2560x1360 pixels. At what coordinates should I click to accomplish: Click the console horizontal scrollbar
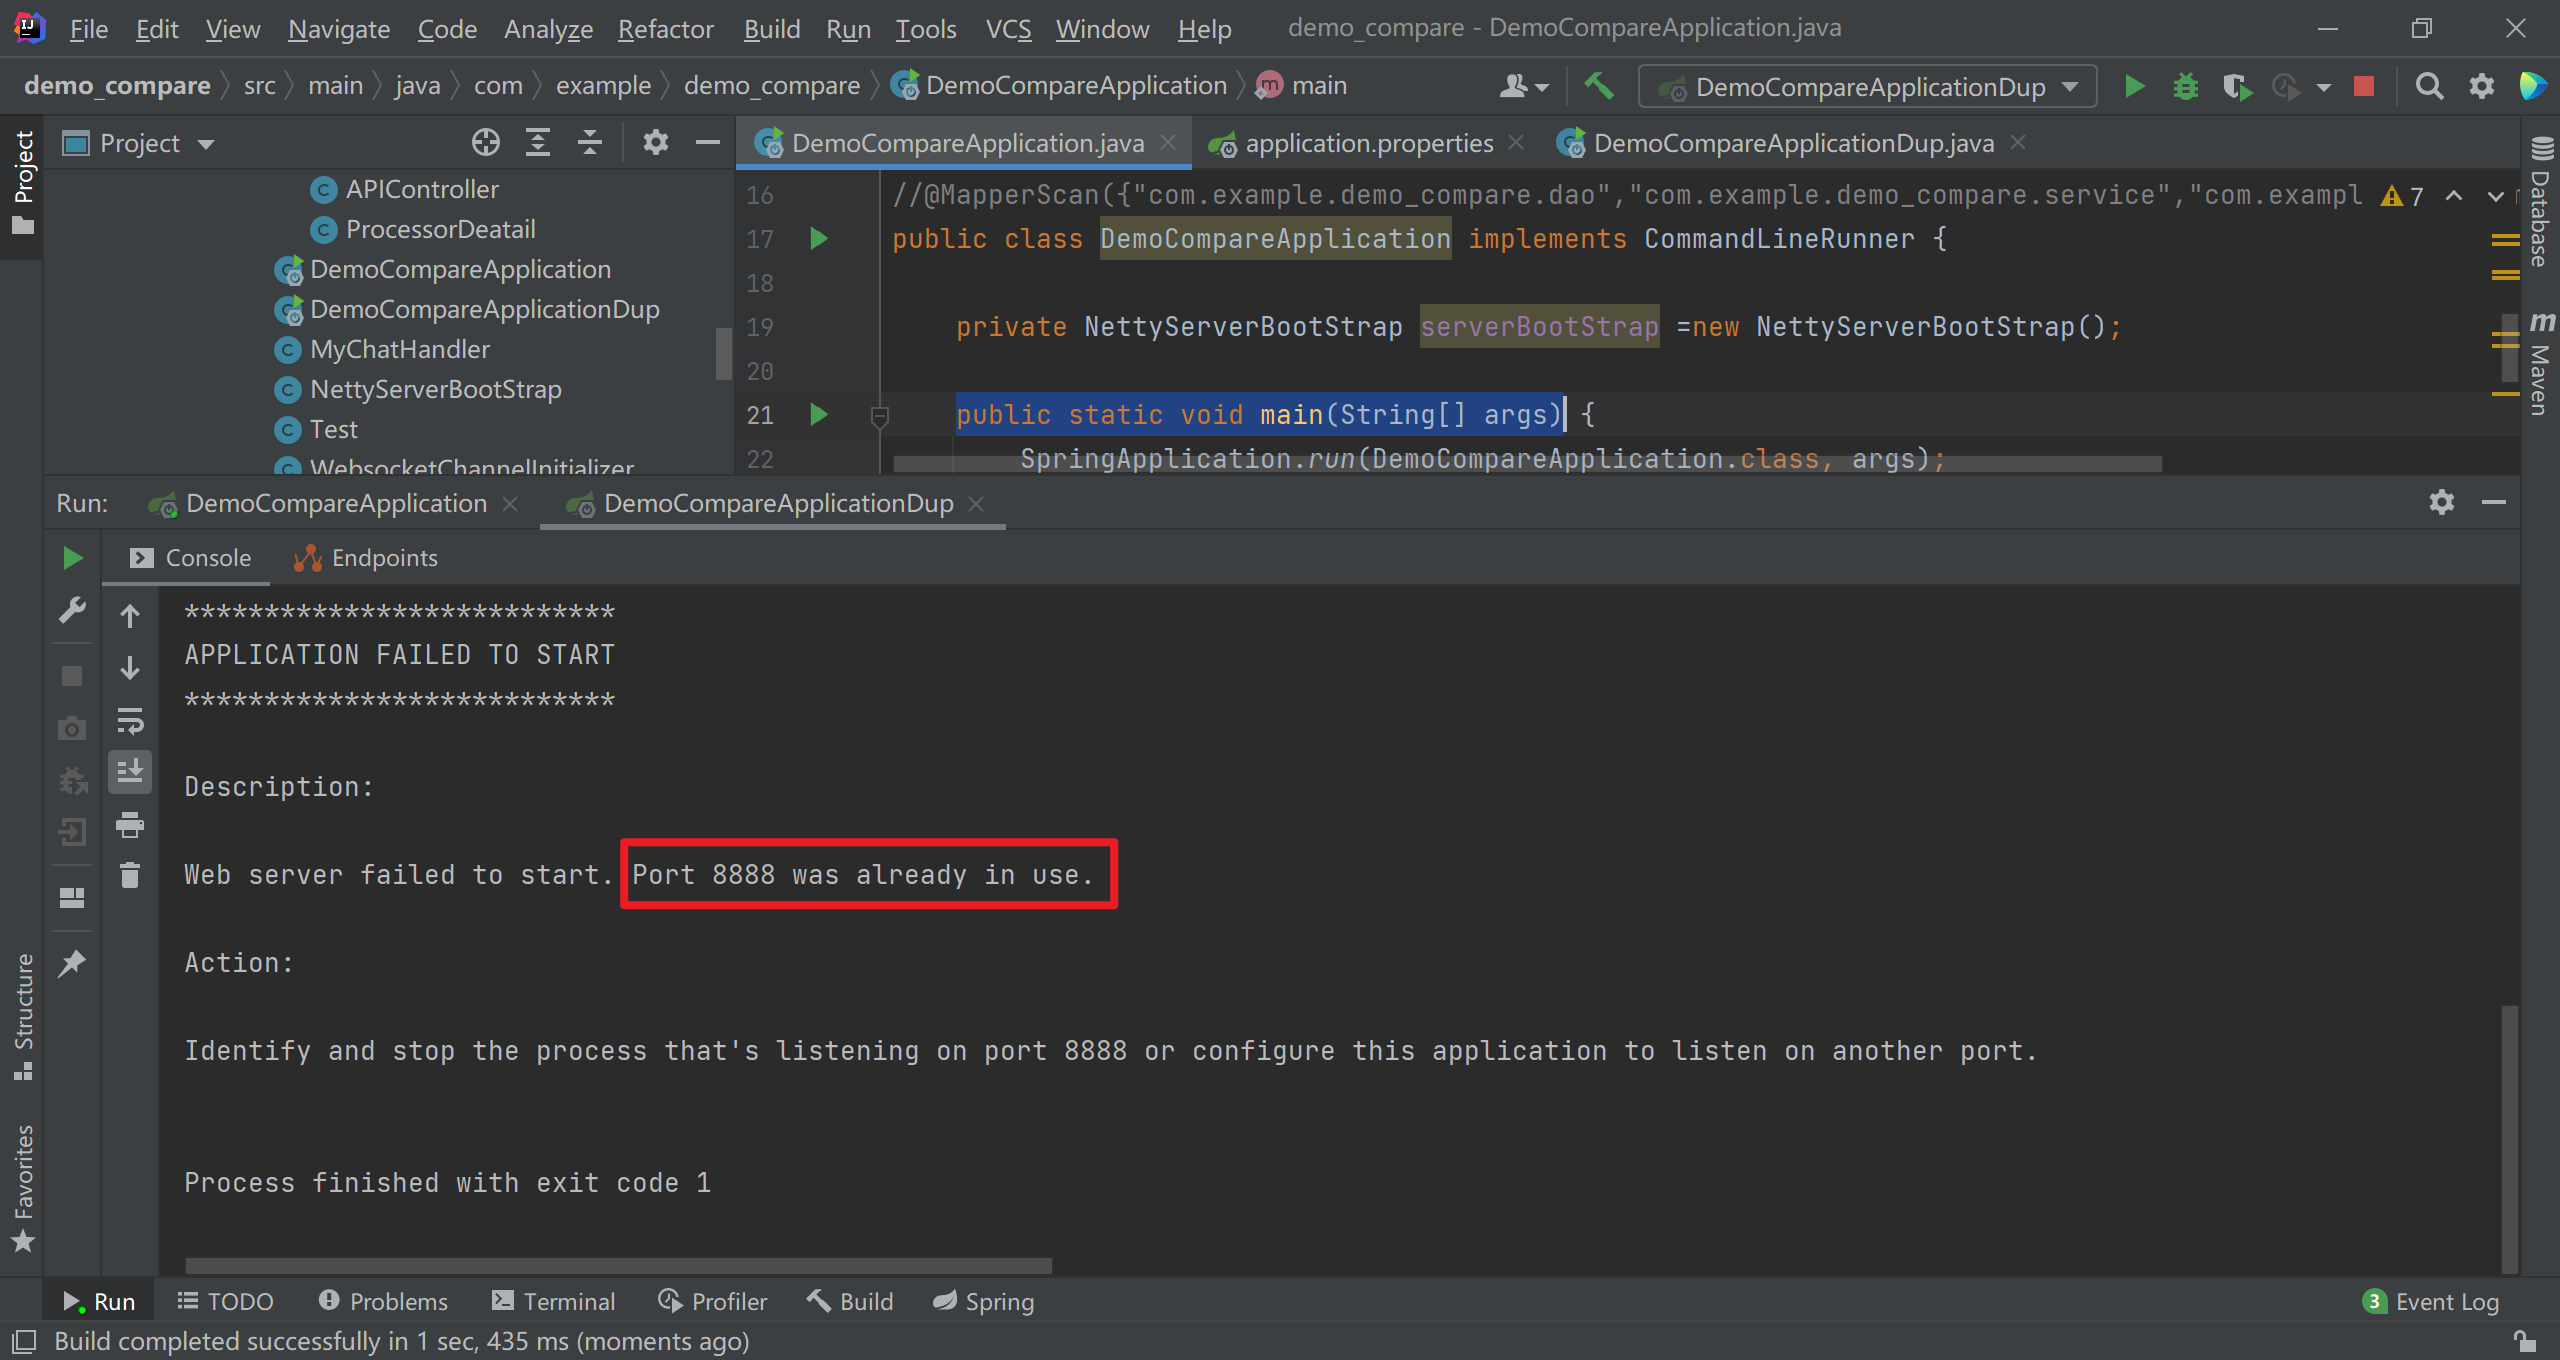tap(618, 1265)
